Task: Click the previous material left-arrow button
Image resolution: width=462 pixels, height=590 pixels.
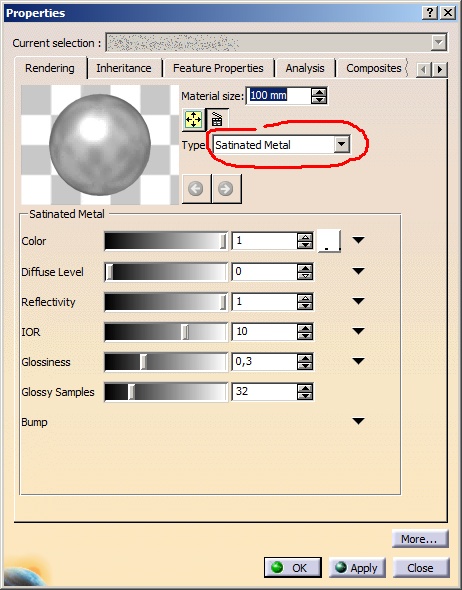Action: pos(196,189)
